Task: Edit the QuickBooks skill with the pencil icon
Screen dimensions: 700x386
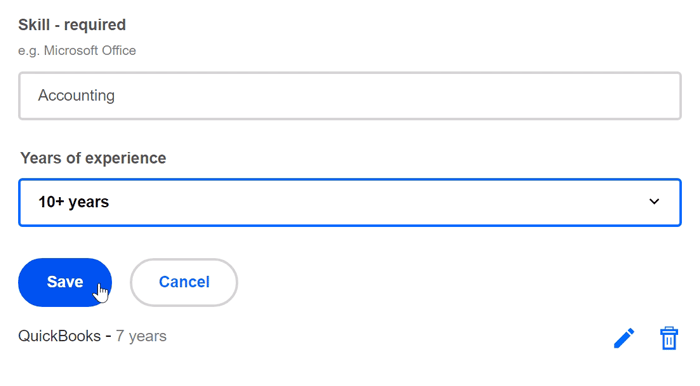Action: 624,338
